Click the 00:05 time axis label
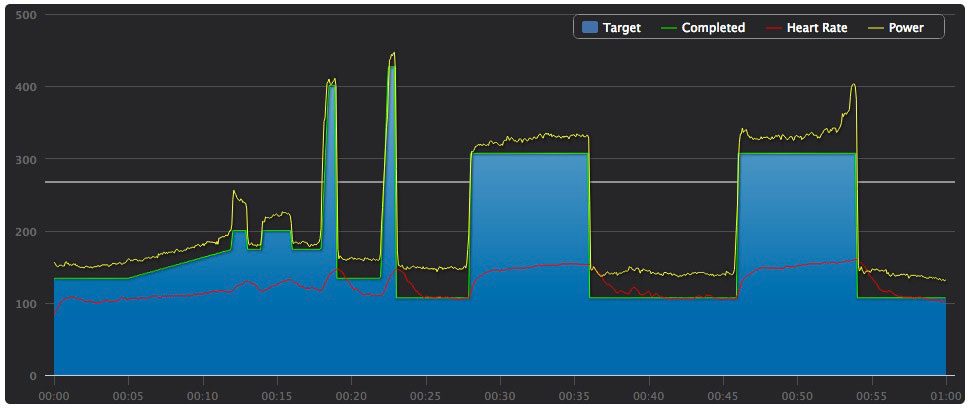This screenshot has width=973, height=411. pos(128,396)
